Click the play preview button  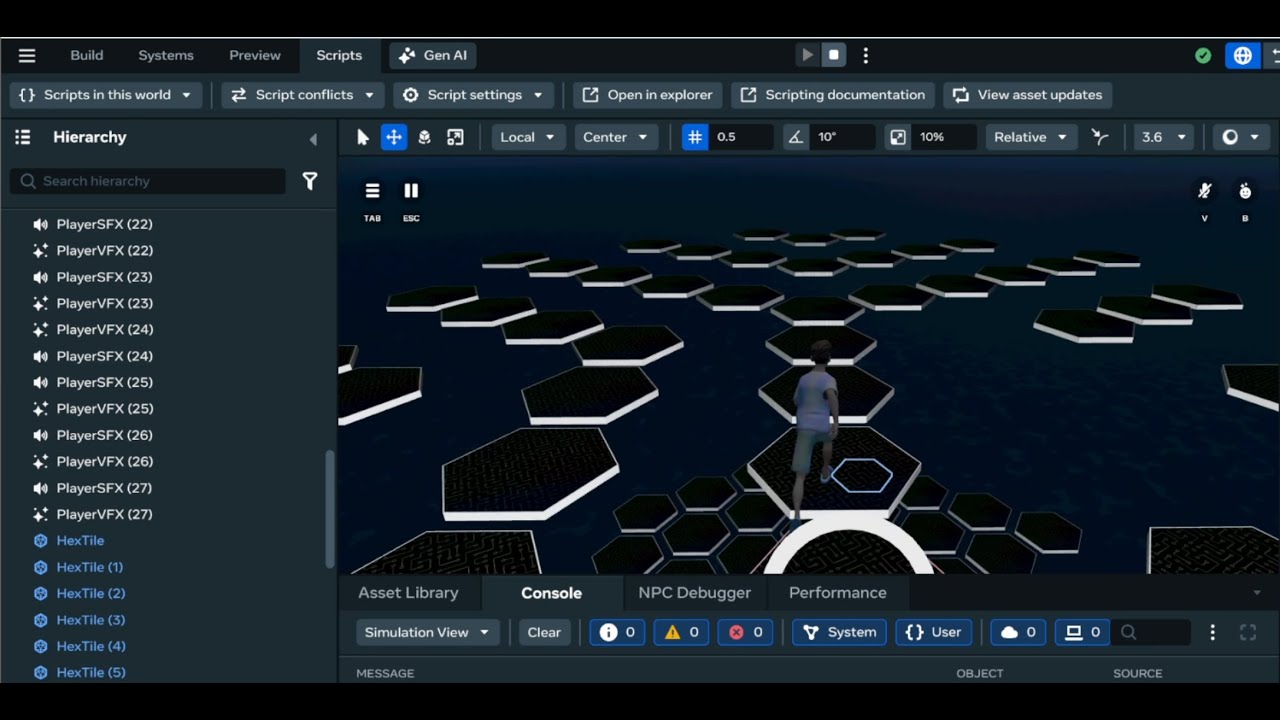[807, 55]
